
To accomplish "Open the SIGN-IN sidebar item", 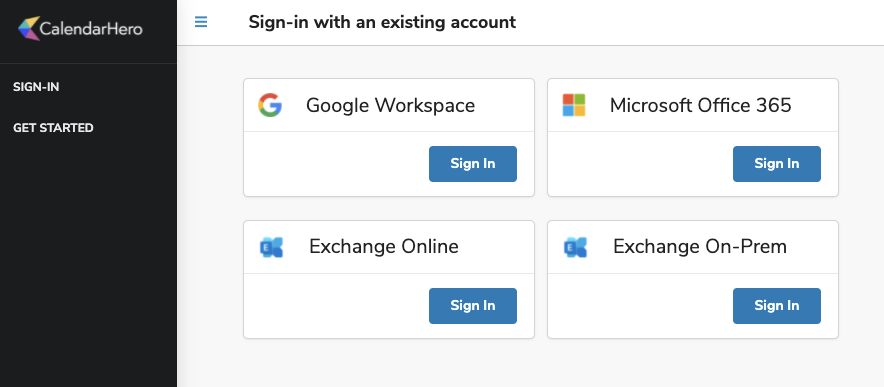I will tap(36, 87).
